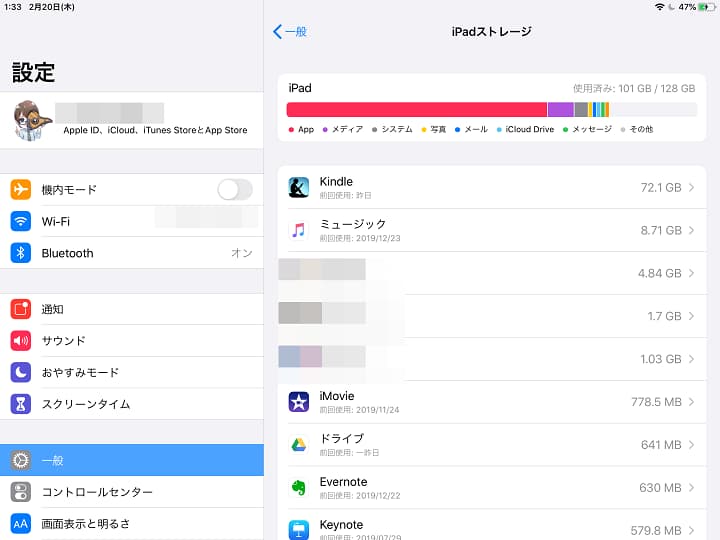Tap the 778.5 MB iMovie size

pyautogui.click(x=656, y=402)
